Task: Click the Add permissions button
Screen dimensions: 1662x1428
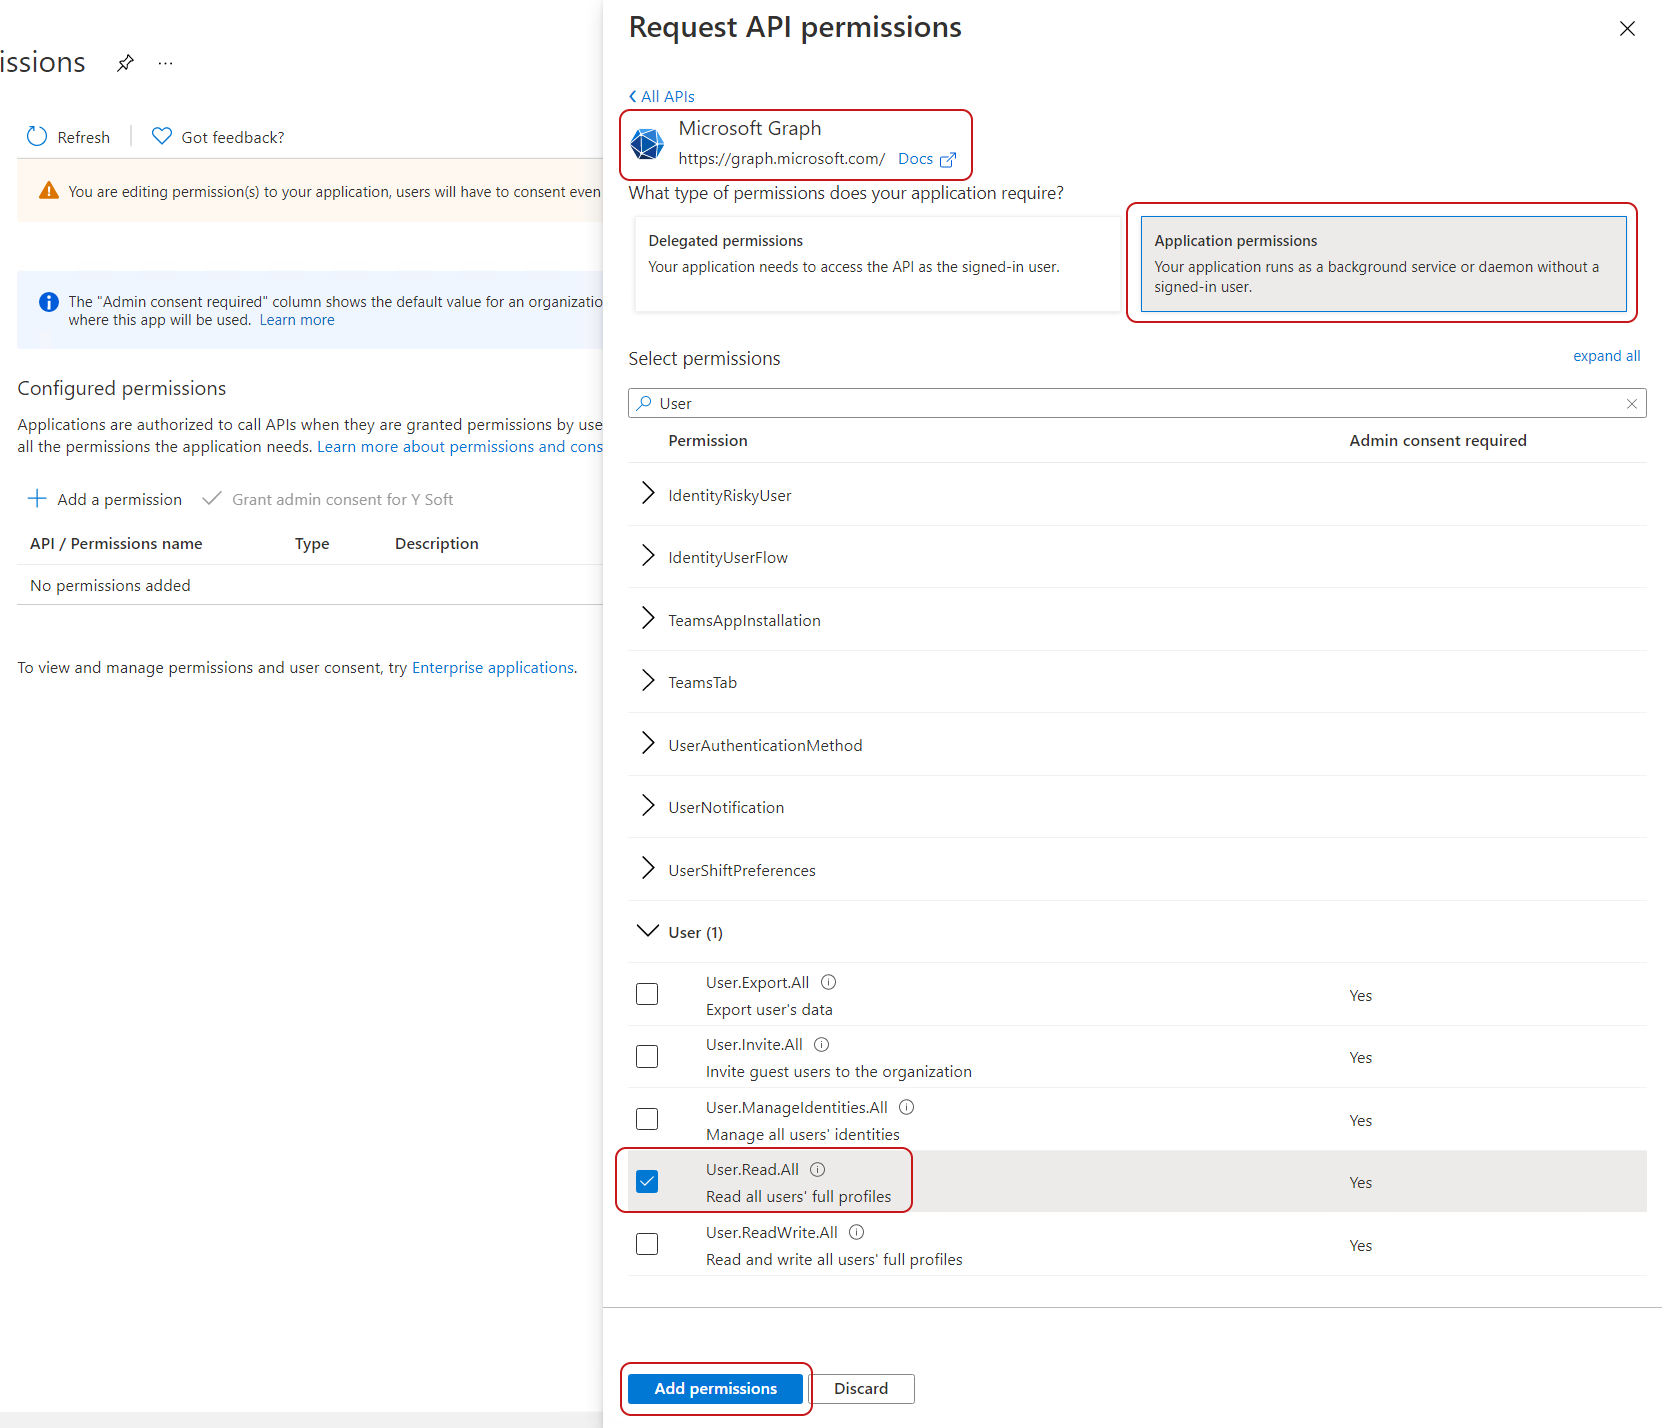Action: 715,1388
